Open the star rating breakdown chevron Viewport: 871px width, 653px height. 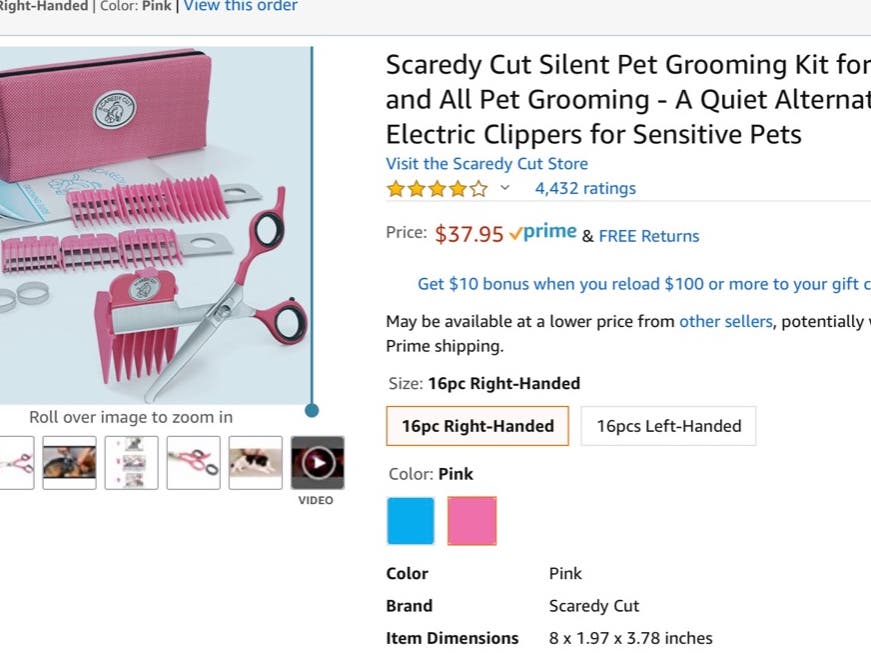click(504, 188)
